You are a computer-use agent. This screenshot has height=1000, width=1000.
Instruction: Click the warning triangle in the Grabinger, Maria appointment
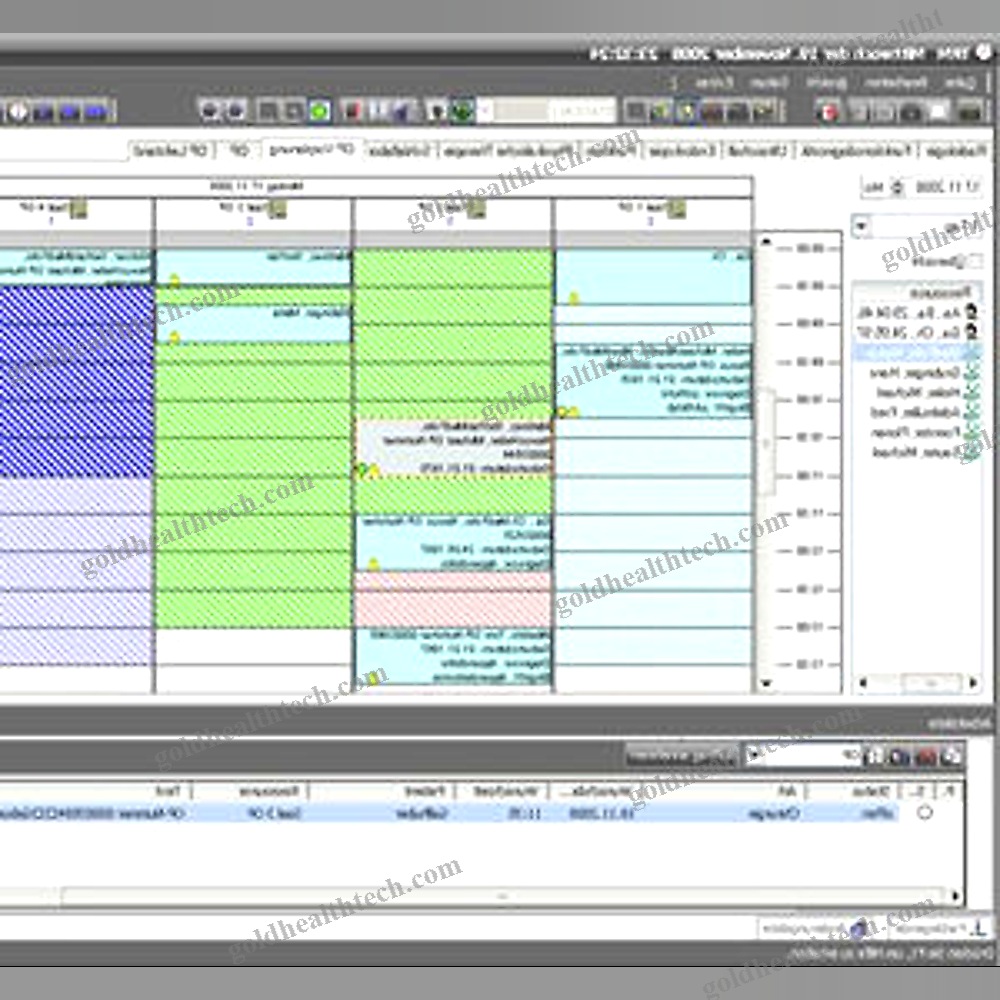[174, 337]
